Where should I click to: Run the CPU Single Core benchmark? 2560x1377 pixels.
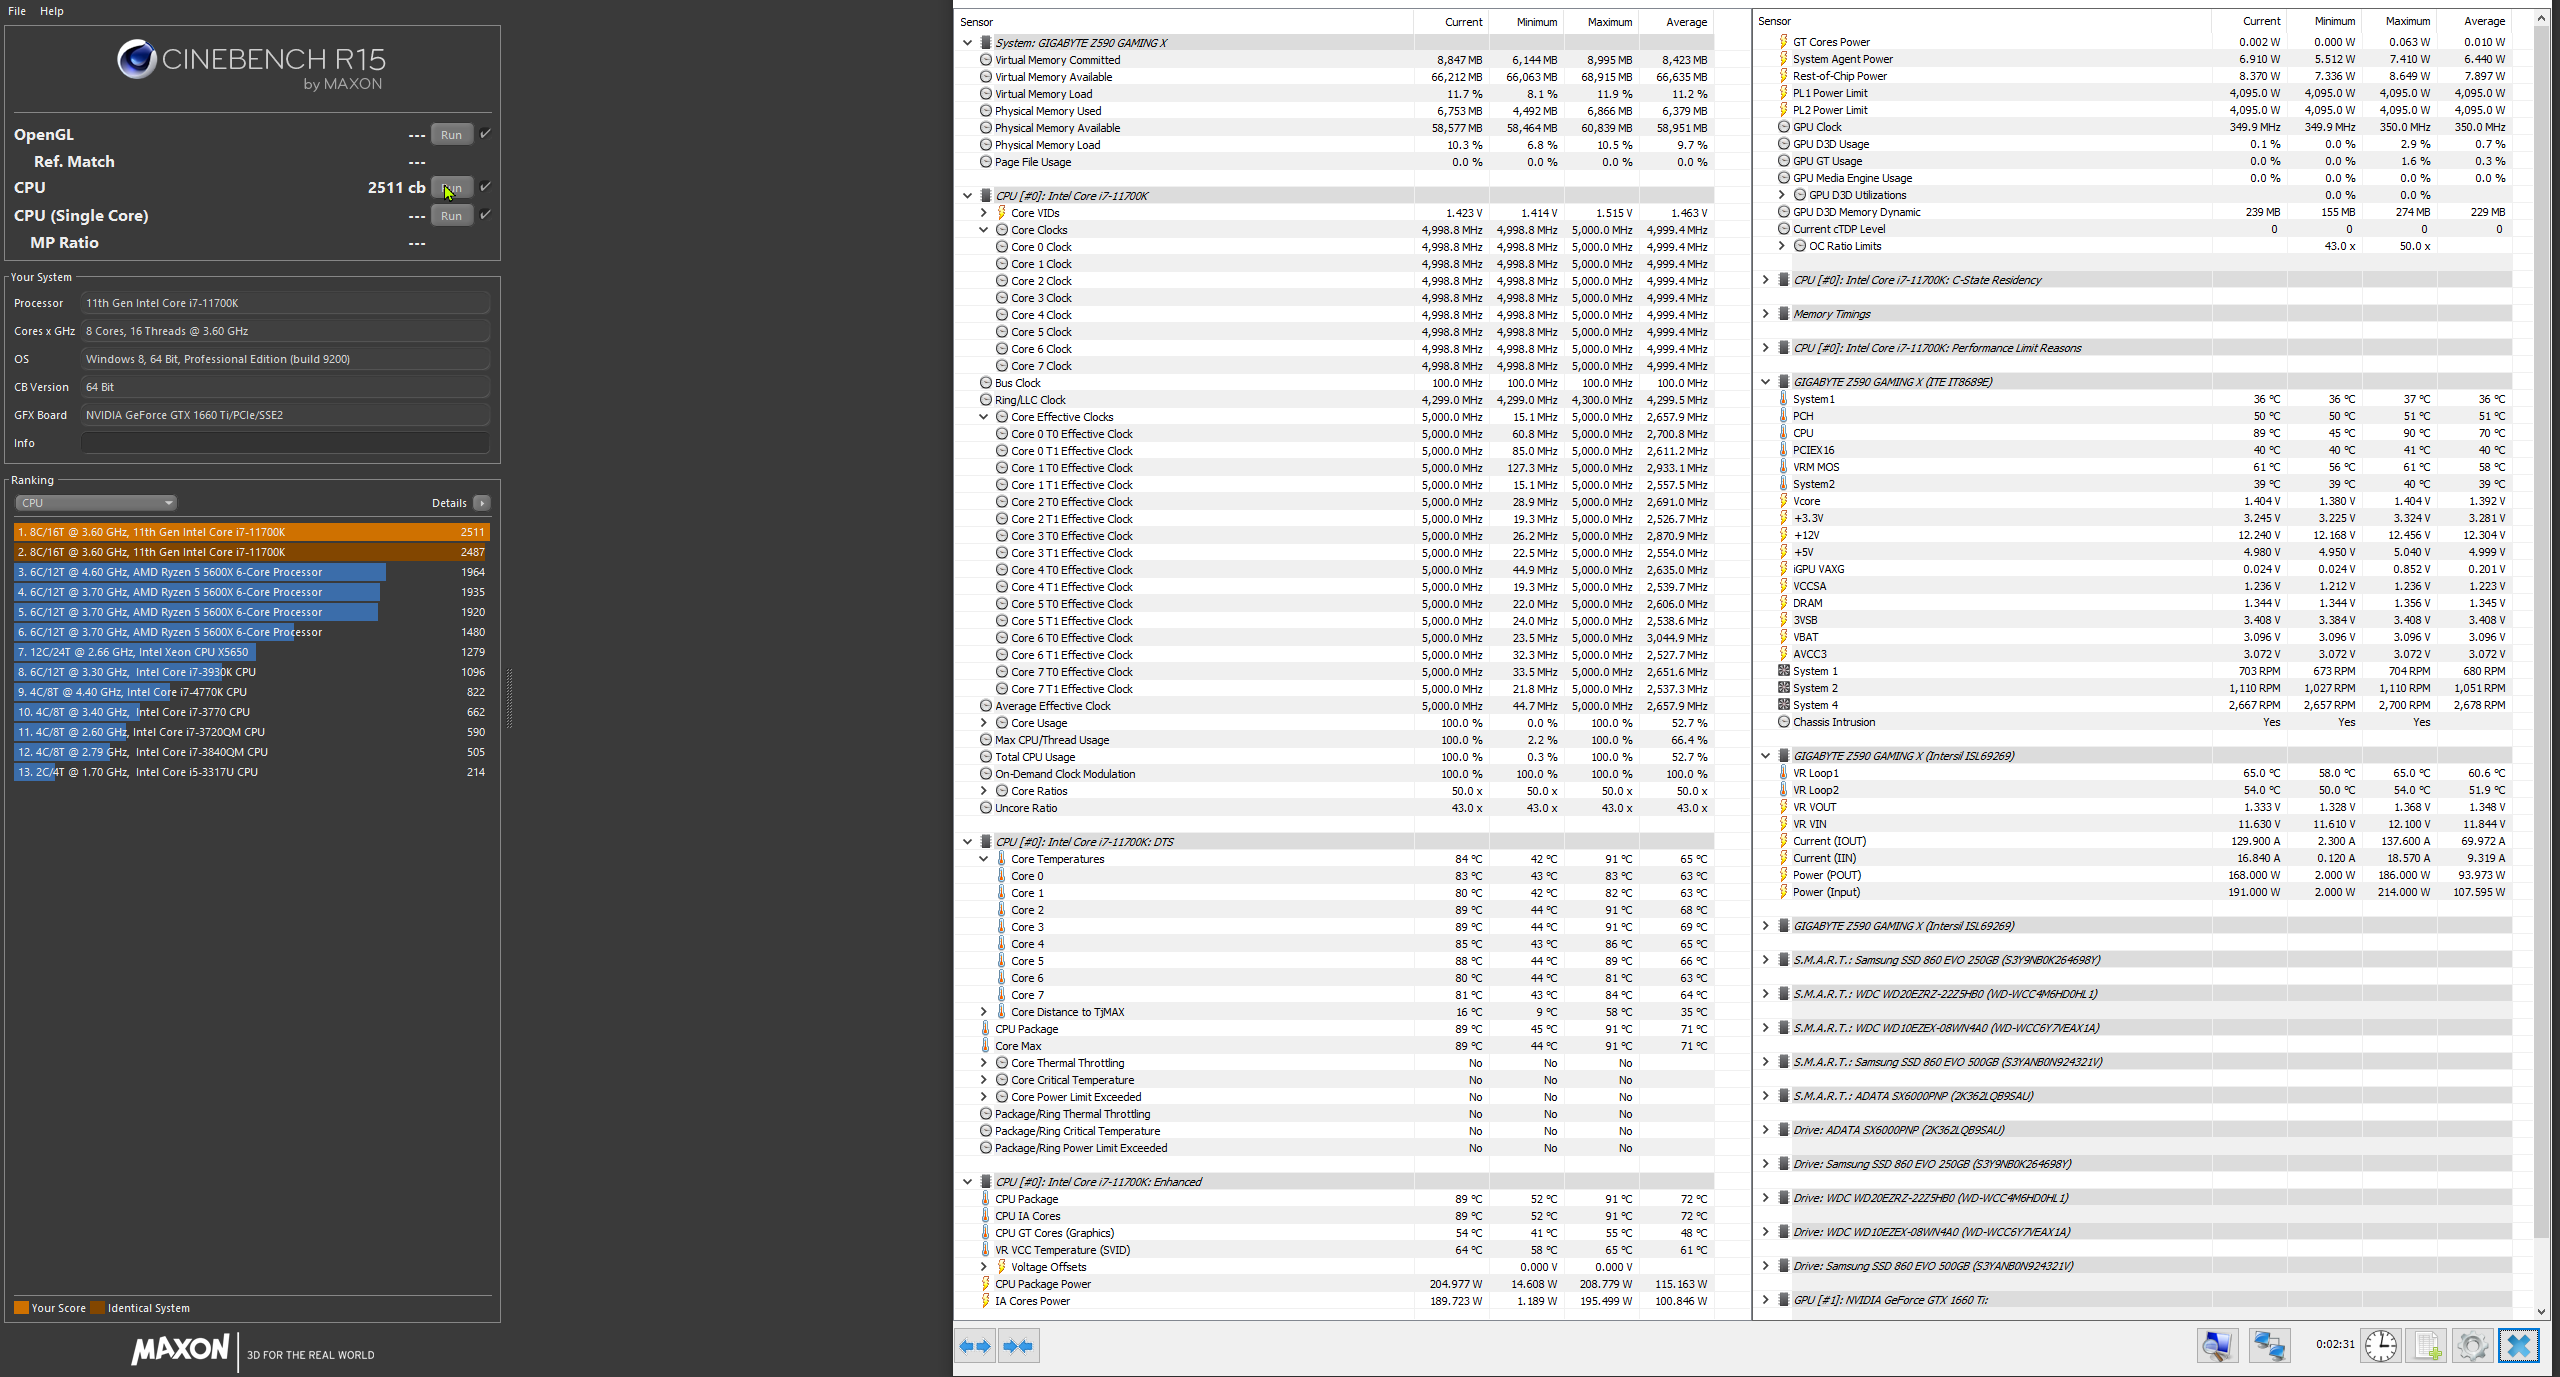[451, 216]
